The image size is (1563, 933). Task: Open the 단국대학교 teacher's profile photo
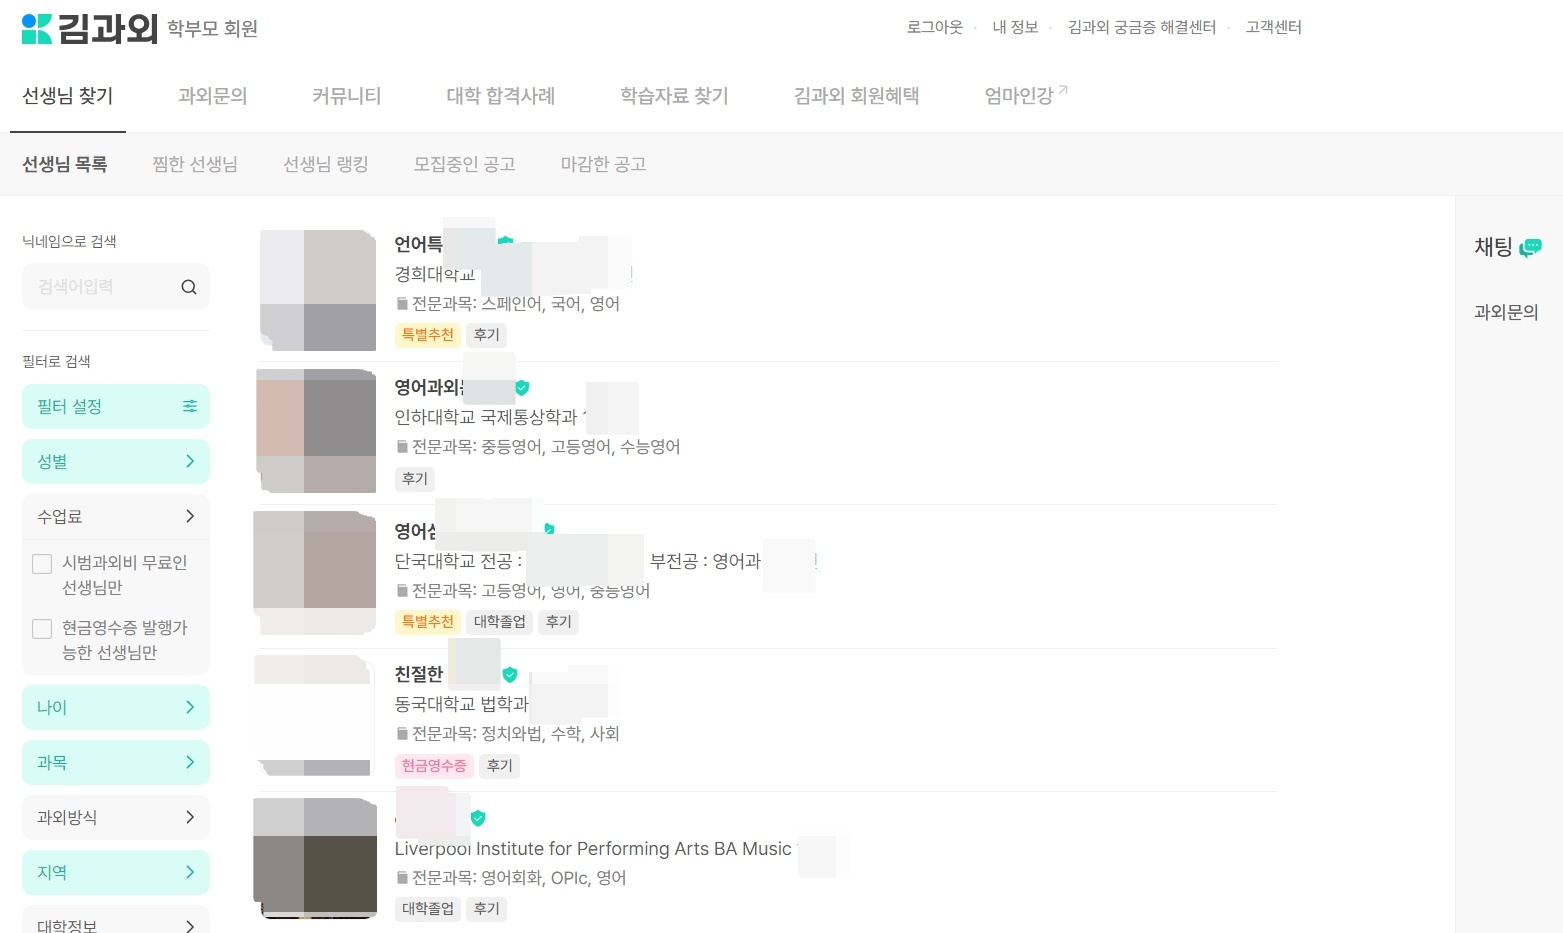point(315,572)
